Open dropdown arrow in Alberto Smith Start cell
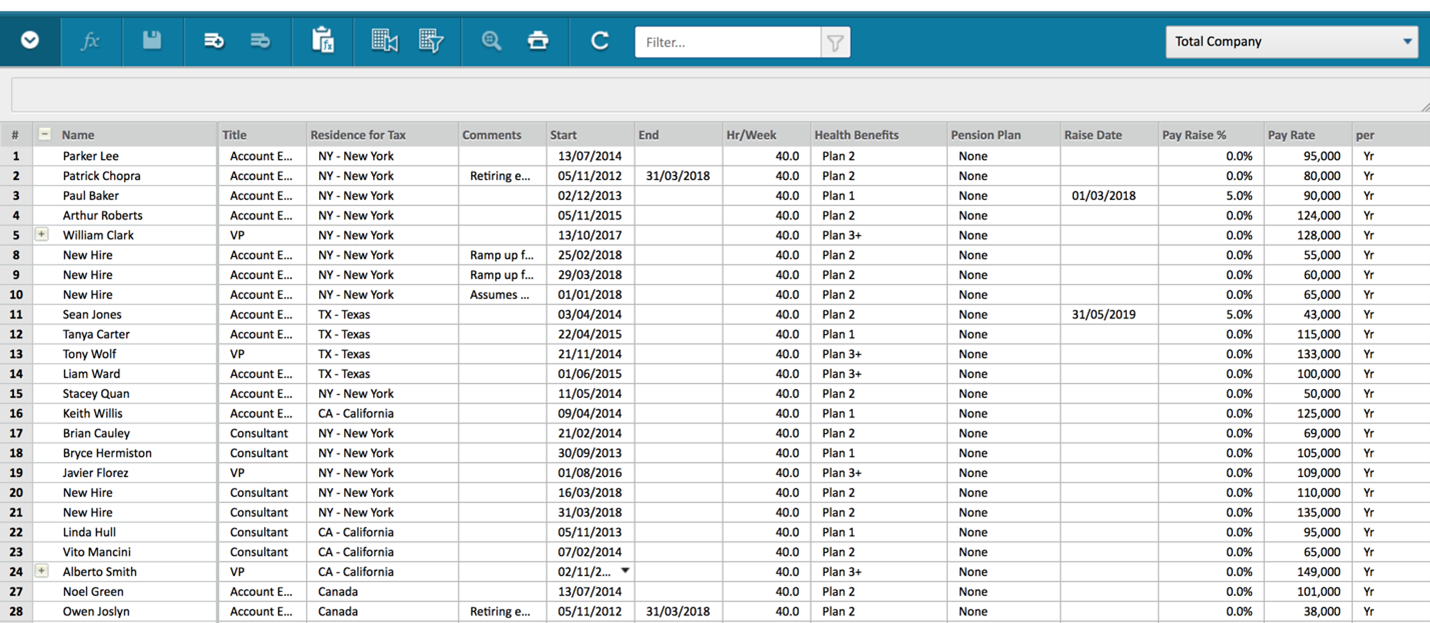Viewport: 1430px width, 623px height. (x=625, y=571)
